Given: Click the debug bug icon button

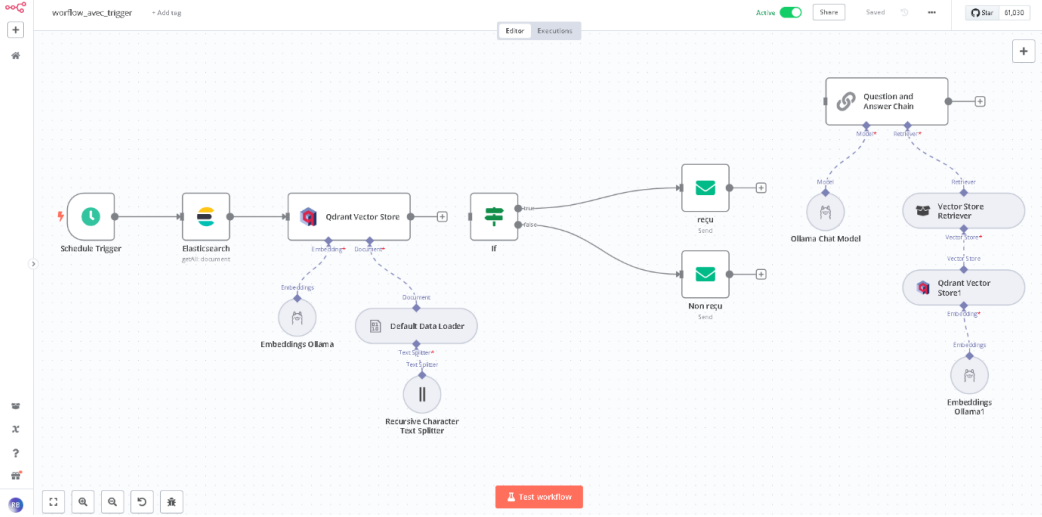Looking at the screenshot, I should (171, 502).
